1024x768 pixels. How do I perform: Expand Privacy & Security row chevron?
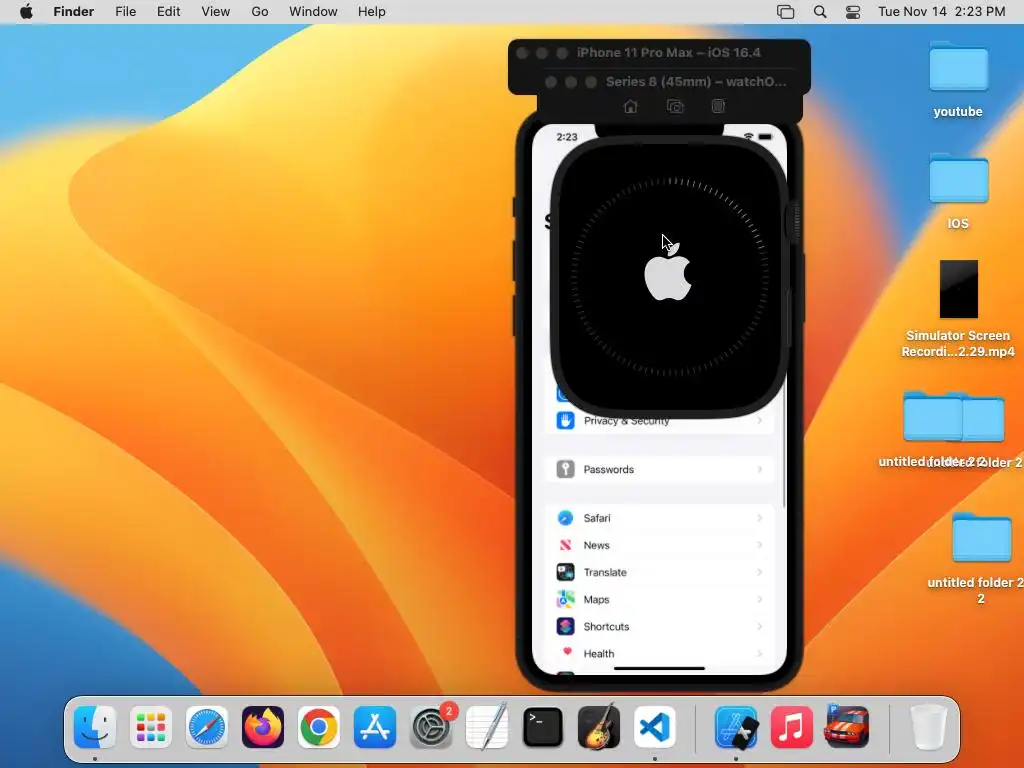click(760, 421)
